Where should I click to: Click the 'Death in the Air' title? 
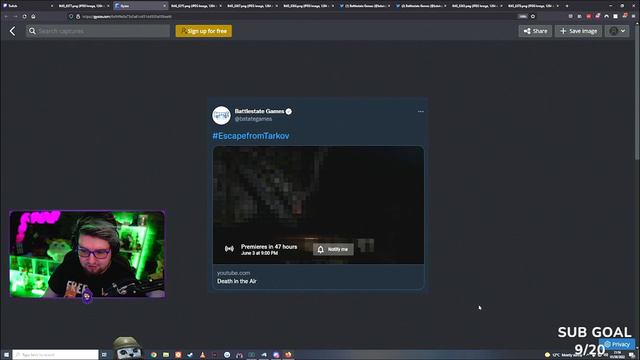(237, 281)
